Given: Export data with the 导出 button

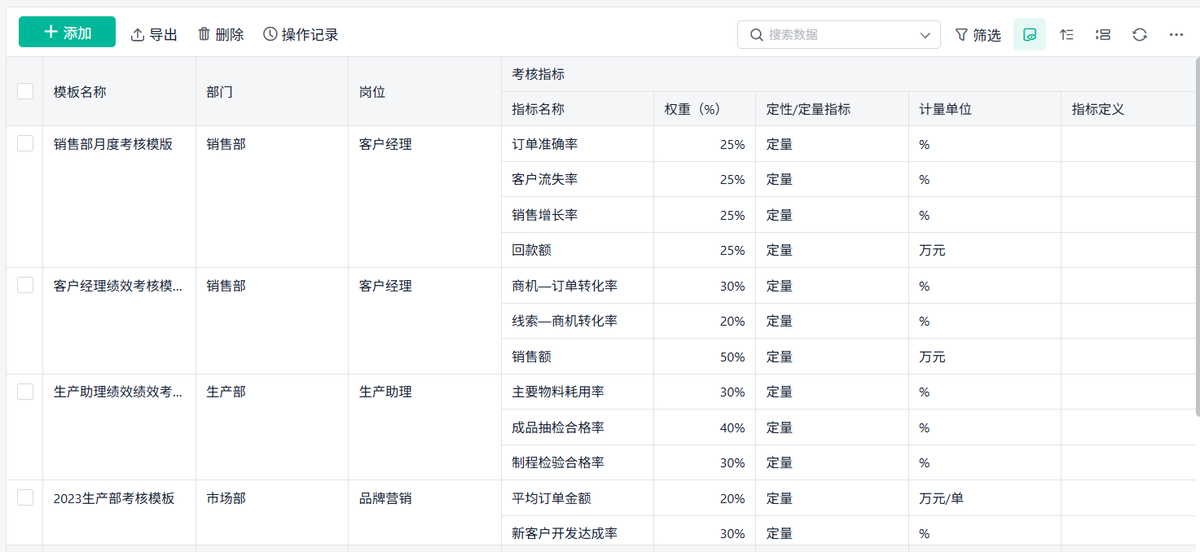Looking at the screenshot, I should click(154, 35).
